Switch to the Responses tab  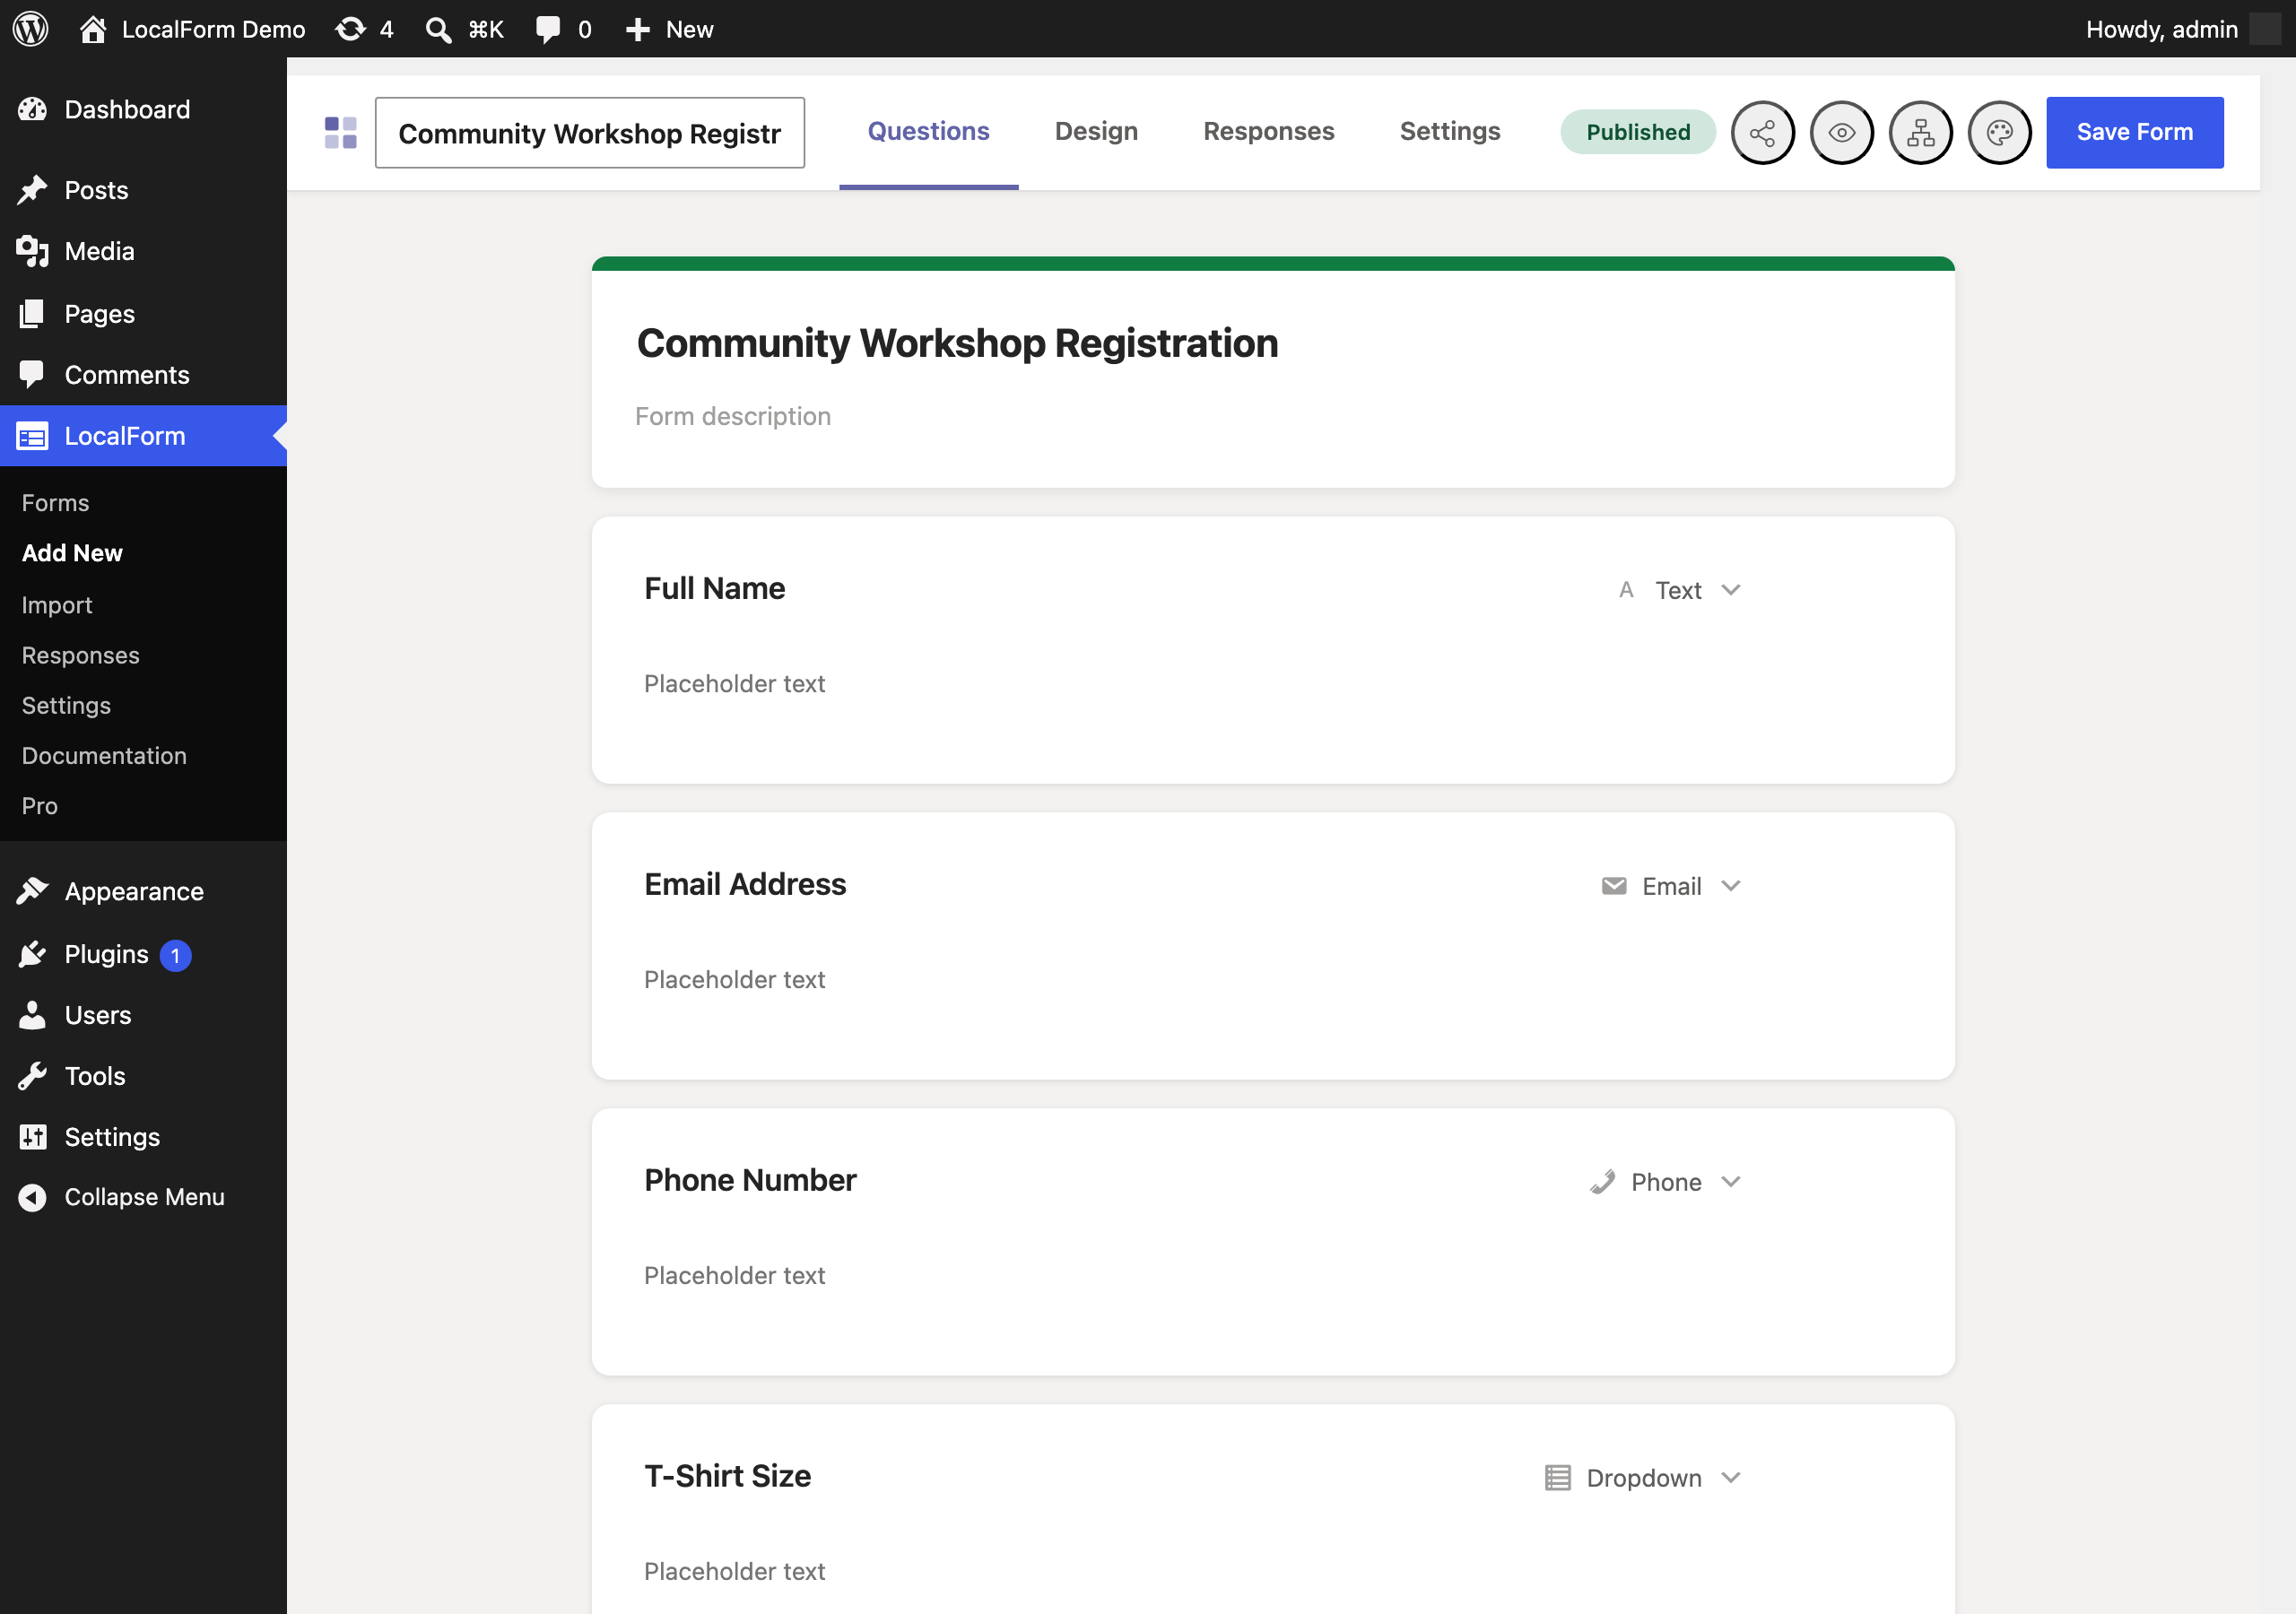(x=1268, y=131)
